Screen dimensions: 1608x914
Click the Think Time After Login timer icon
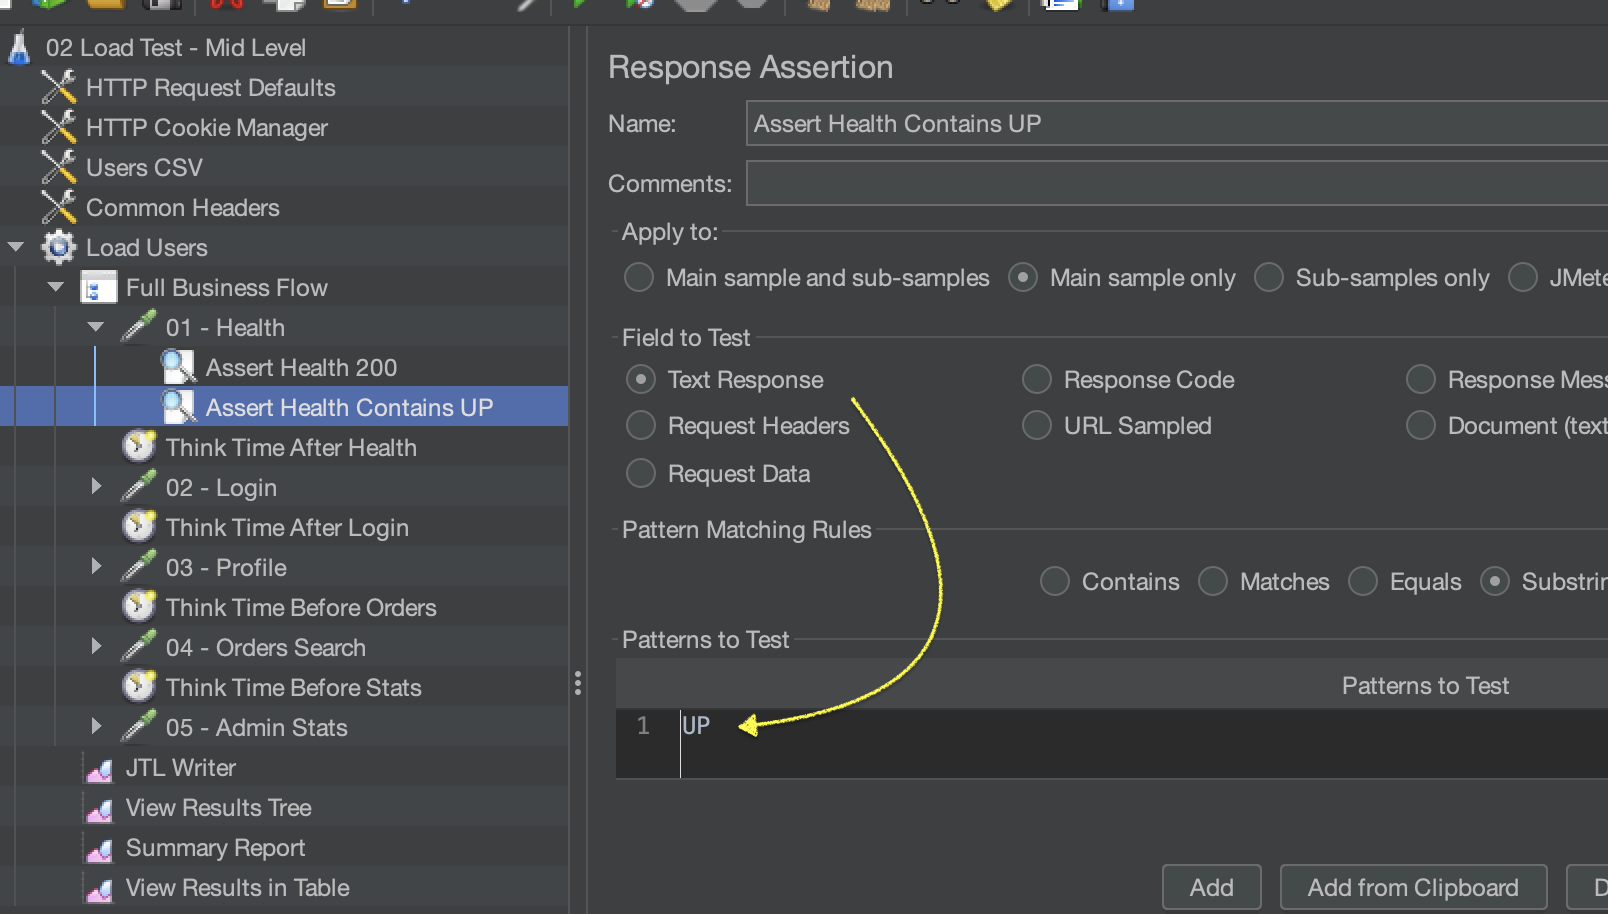click(x=139, y=527)
